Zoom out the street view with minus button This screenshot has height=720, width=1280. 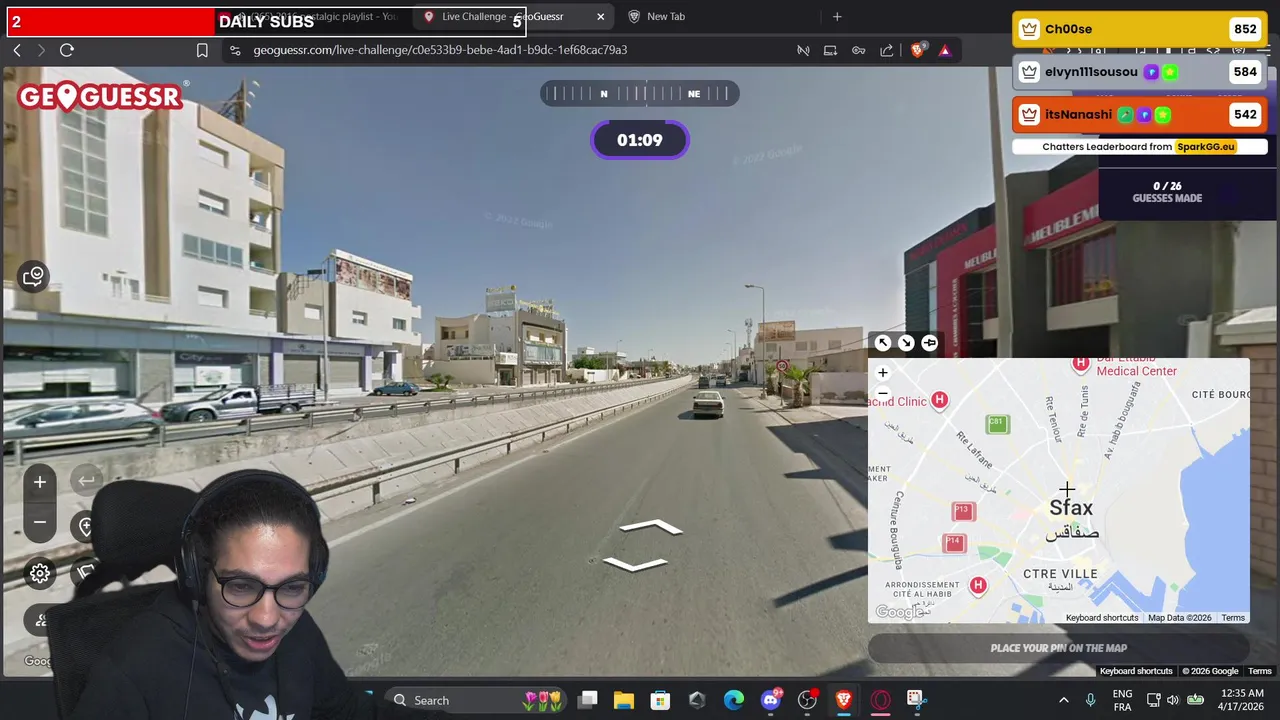coord(40,522)
